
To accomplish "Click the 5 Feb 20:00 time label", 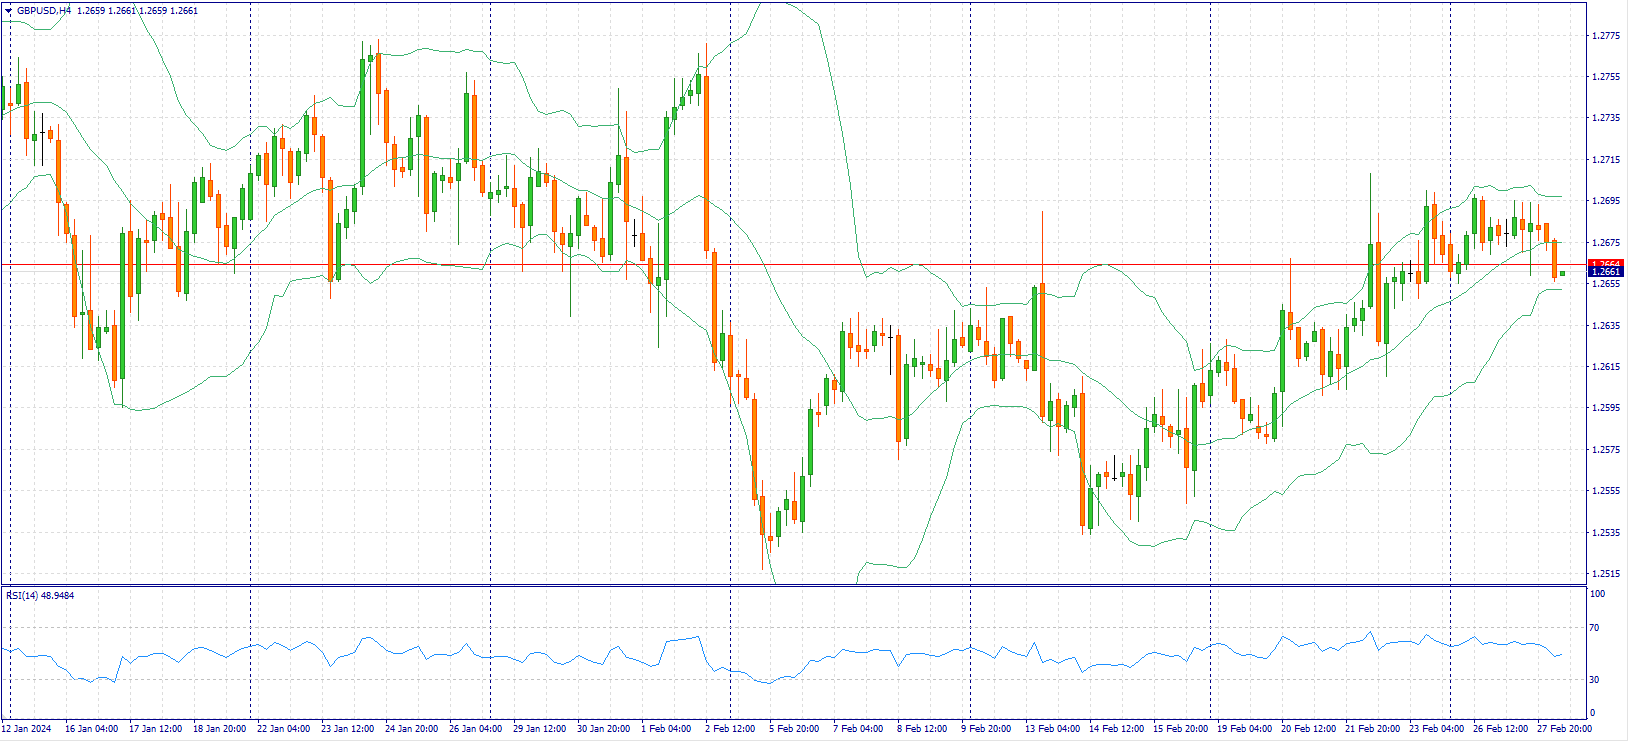I will (794, 729).
